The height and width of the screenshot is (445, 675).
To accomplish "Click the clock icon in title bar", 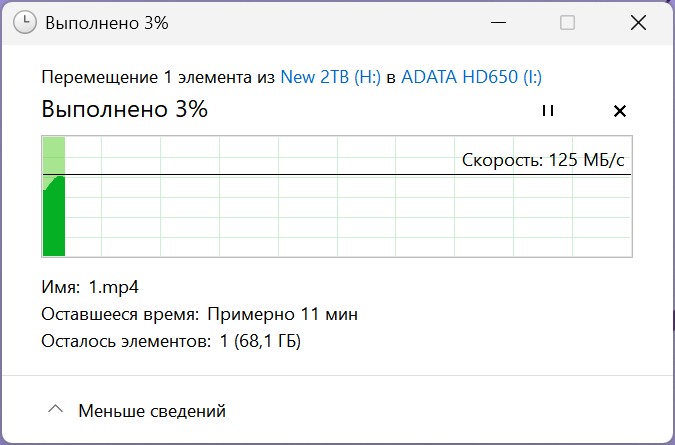I will pyautogui.click(x=25, y=22).
